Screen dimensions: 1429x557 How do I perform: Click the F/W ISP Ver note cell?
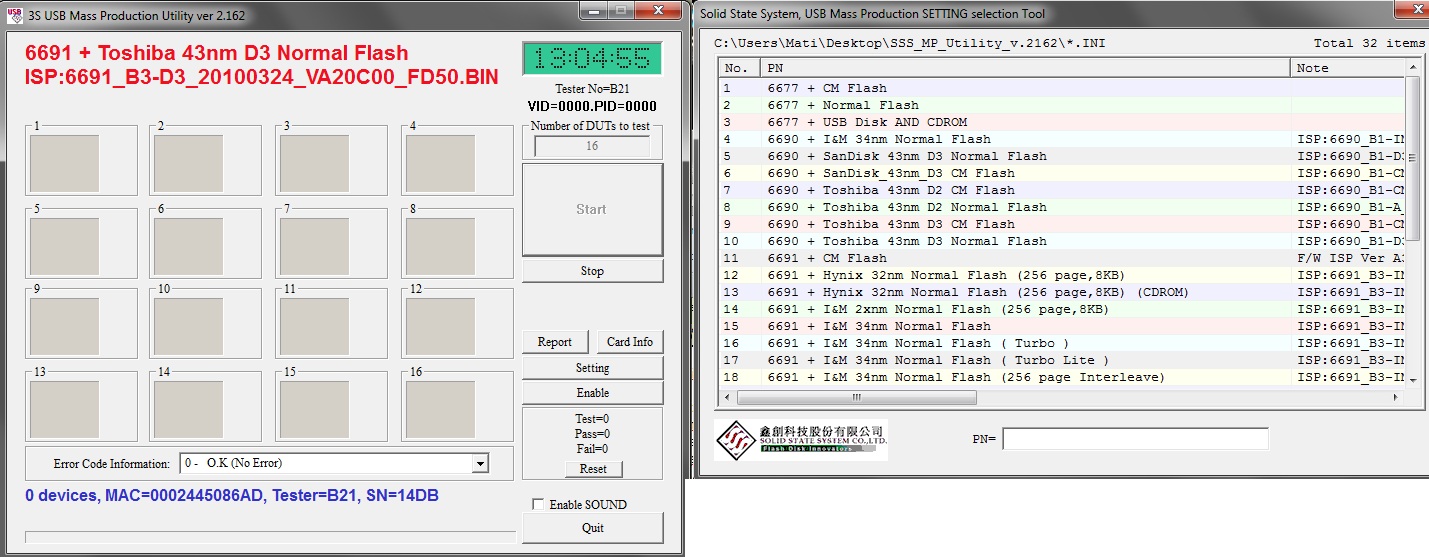tap(1352, 258)
